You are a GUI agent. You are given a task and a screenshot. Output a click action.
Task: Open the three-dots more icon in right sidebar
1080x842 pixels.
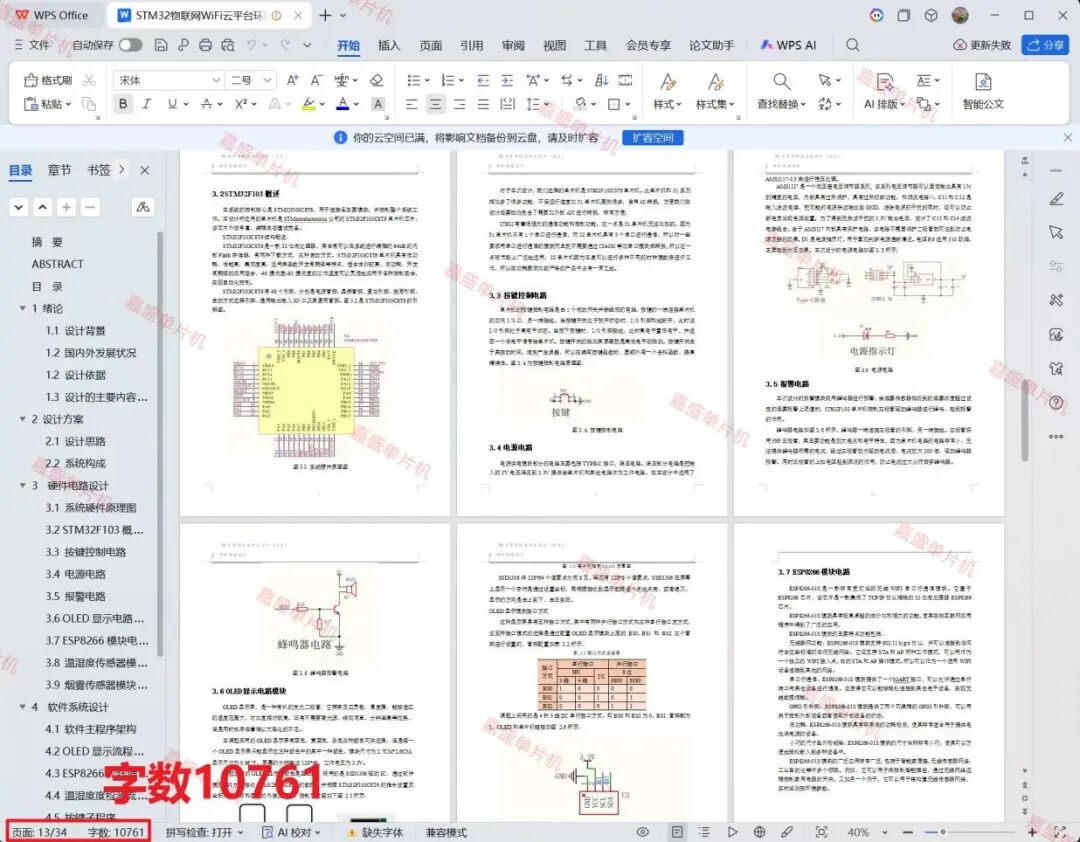1056,436
